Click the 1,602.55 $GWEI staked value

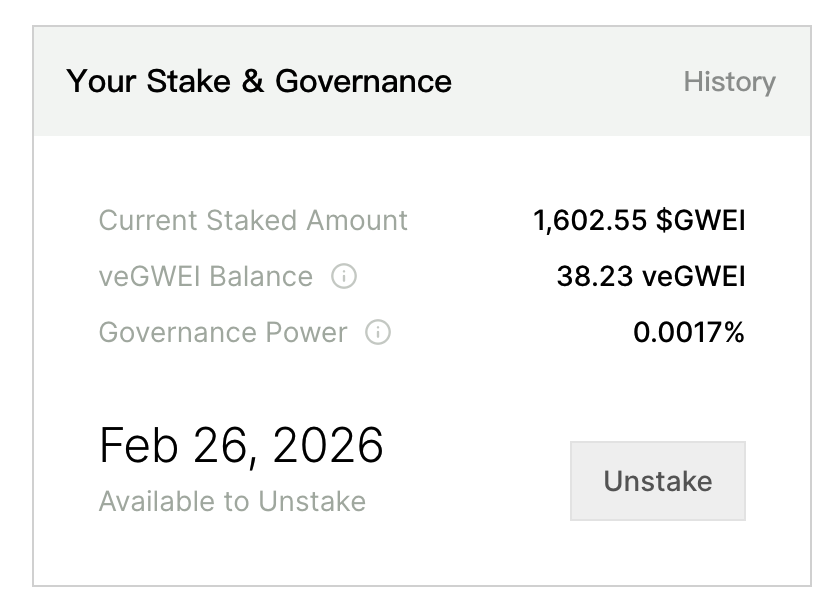639,221
